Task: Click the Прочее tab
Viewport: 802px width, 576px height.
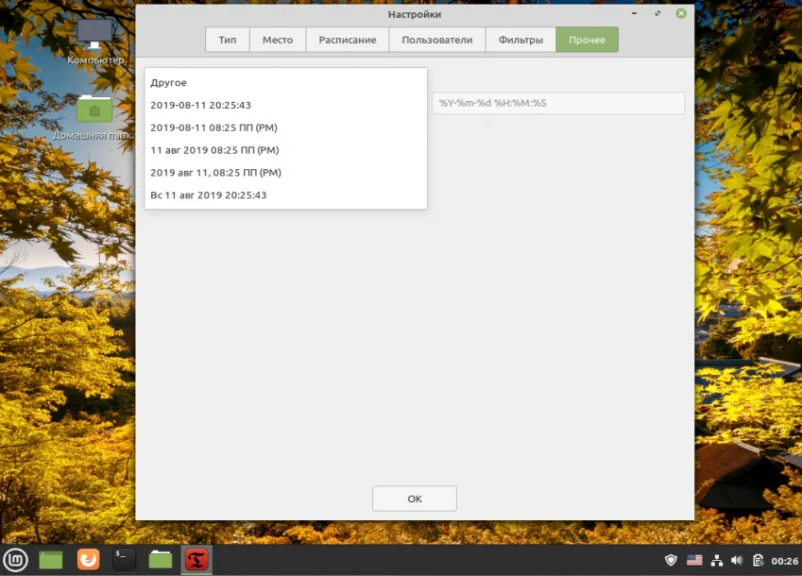Action: tap(587, 40)
